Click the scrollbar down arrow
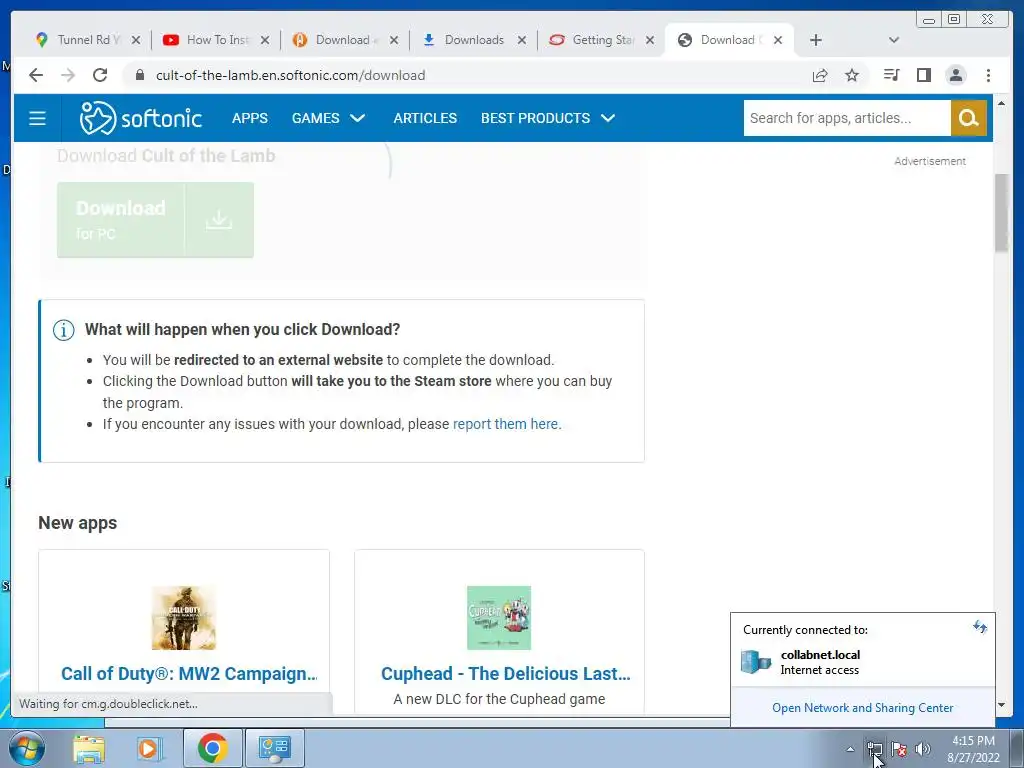1024x768 pixels. pos(1001,705)
